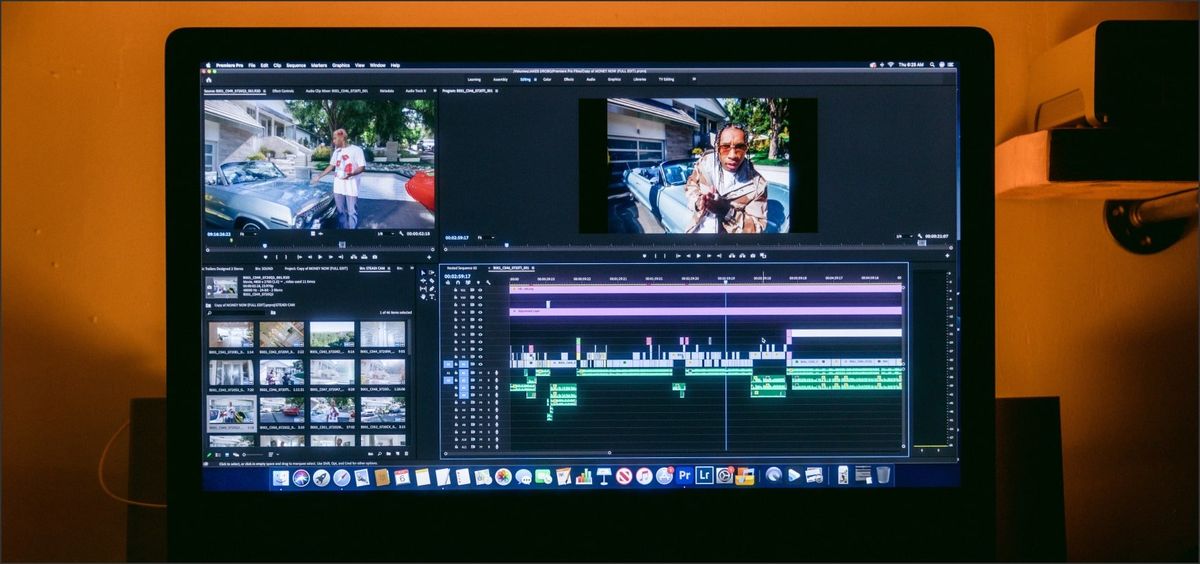Open Premiere Pro from the Dock
This screenshot has width=1200, height=564.
click(684, 476)
